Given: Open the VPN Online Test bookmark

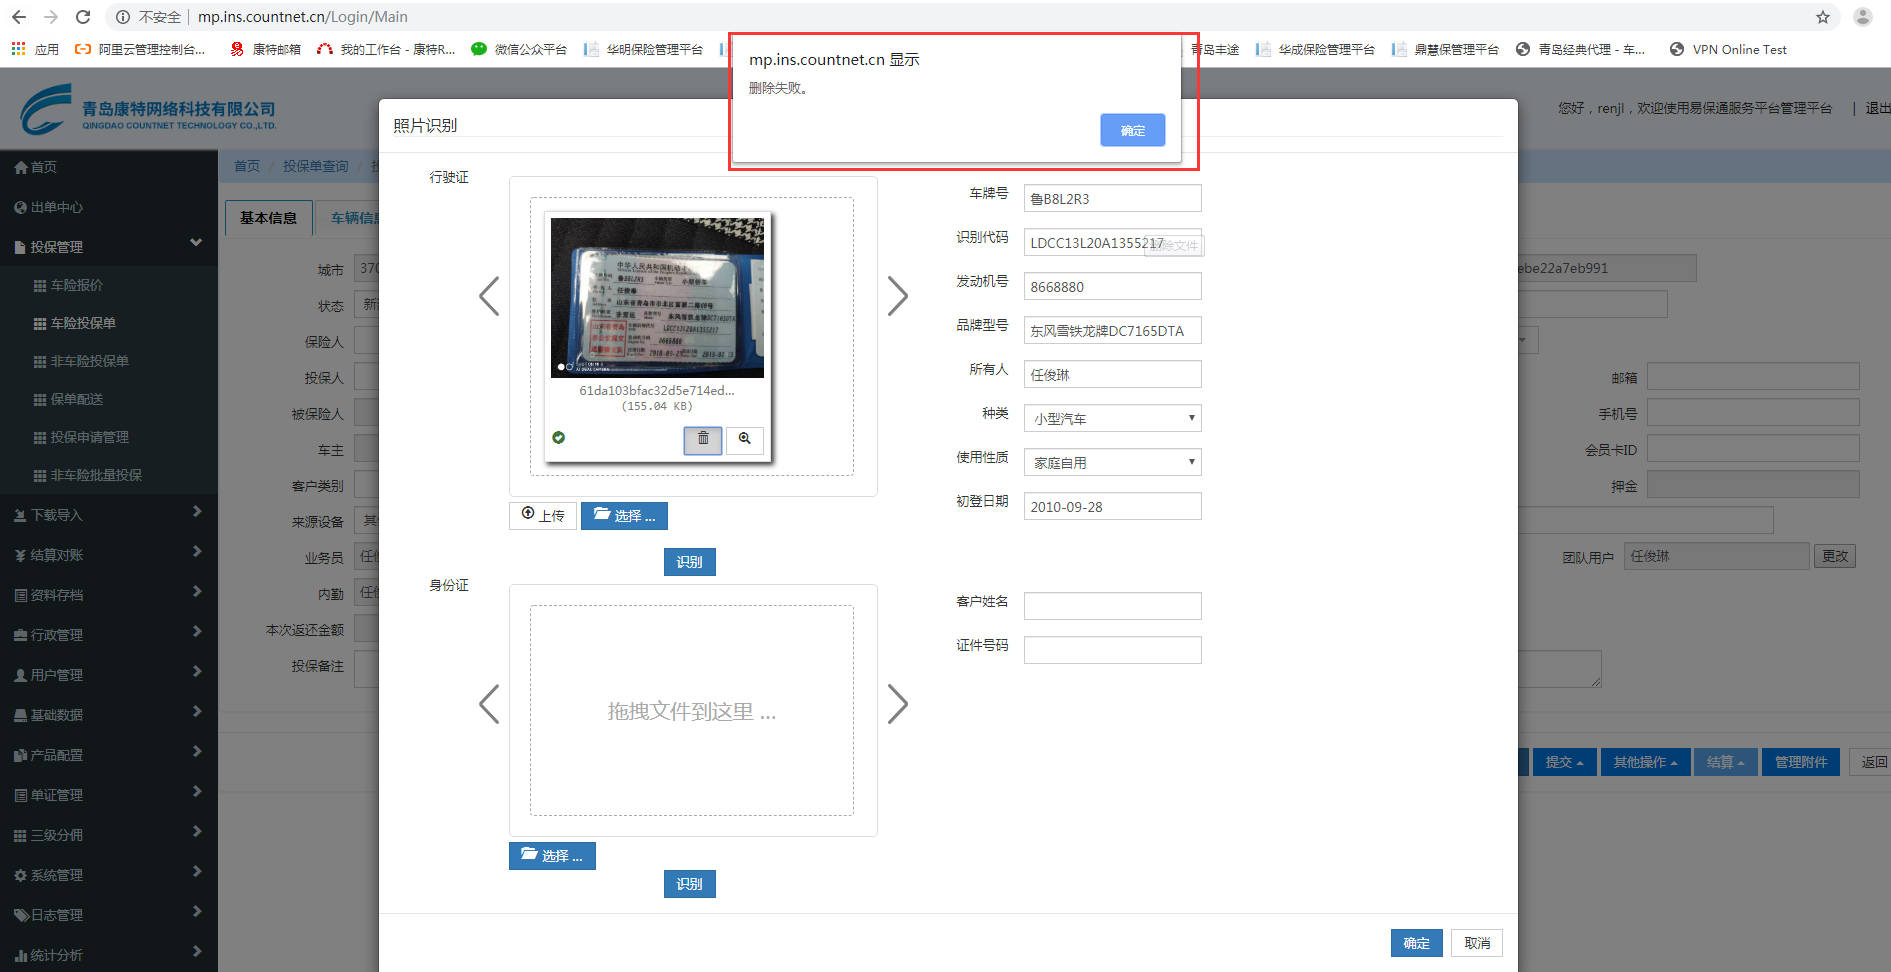Looking at the screenshot, I should tap(1728, 49).
